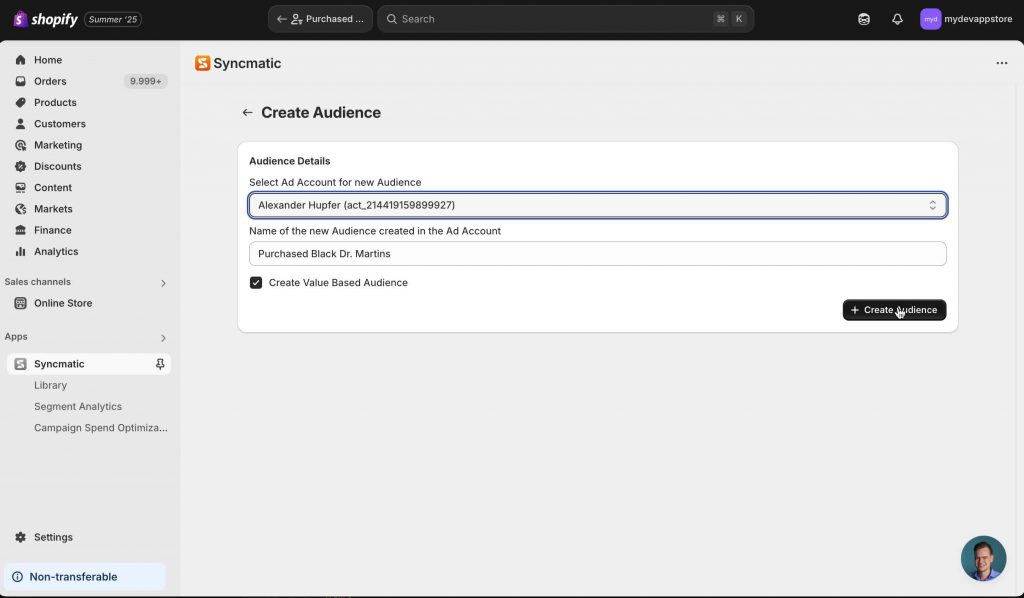1024x598 pixels.
Task: Click the Customers person icon
Action: (20, 123)
